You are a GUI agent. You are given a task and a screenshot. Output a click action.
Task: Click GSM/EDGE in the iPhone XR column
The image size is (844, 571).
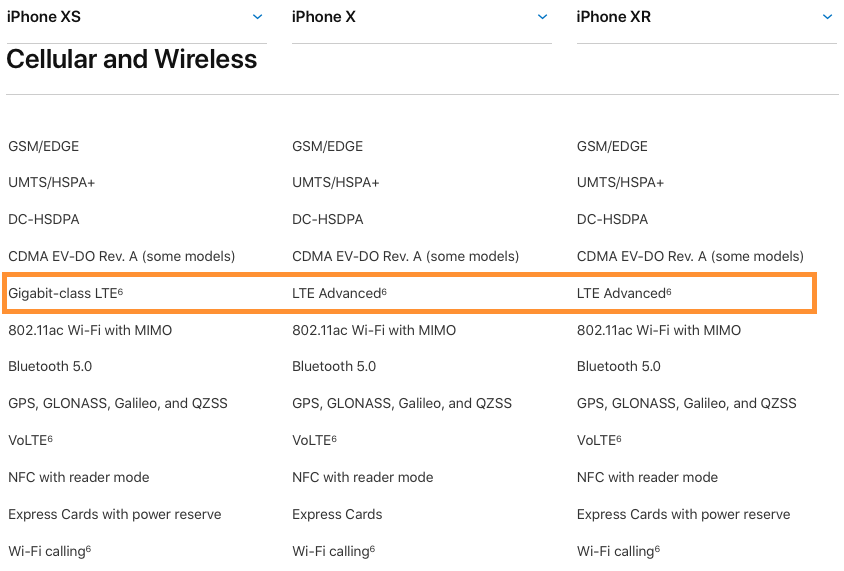[x=611, y=146]
